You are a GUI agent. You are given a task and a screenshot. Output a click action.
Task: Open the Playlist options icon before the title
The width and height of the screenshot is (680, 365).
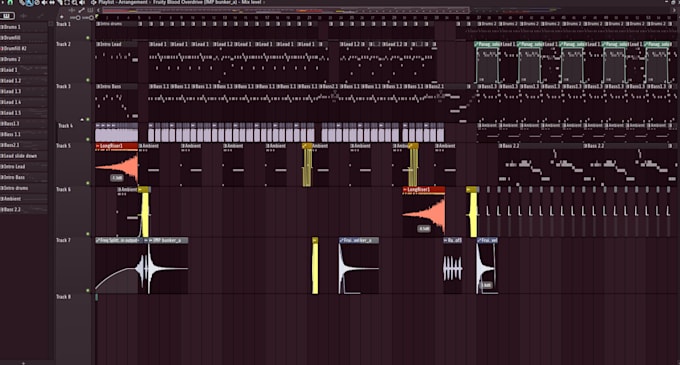[x=93, y=2]
